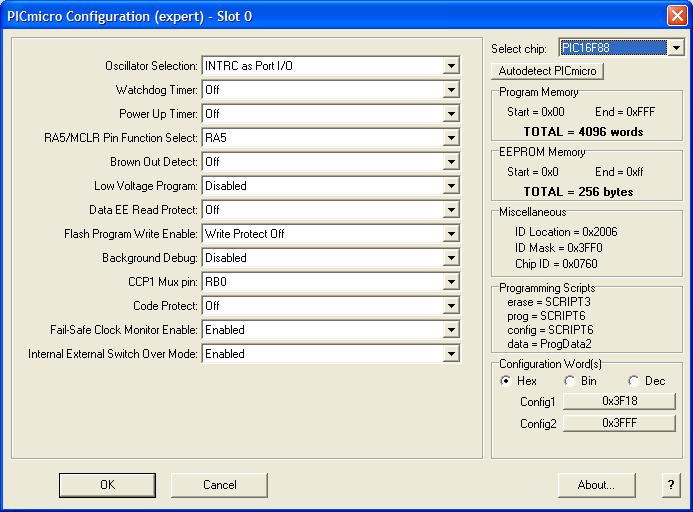Click the prog = SCRIPT6 entry
The width and height of the screenshot is (693, 512).
[x=546, y=316]
